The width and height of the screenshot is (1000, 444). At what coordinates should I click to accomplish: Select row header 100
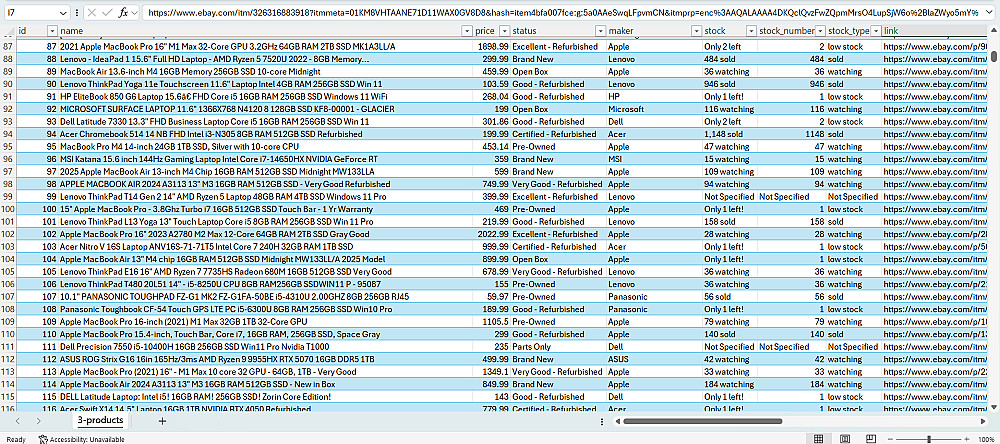(8, 209)
